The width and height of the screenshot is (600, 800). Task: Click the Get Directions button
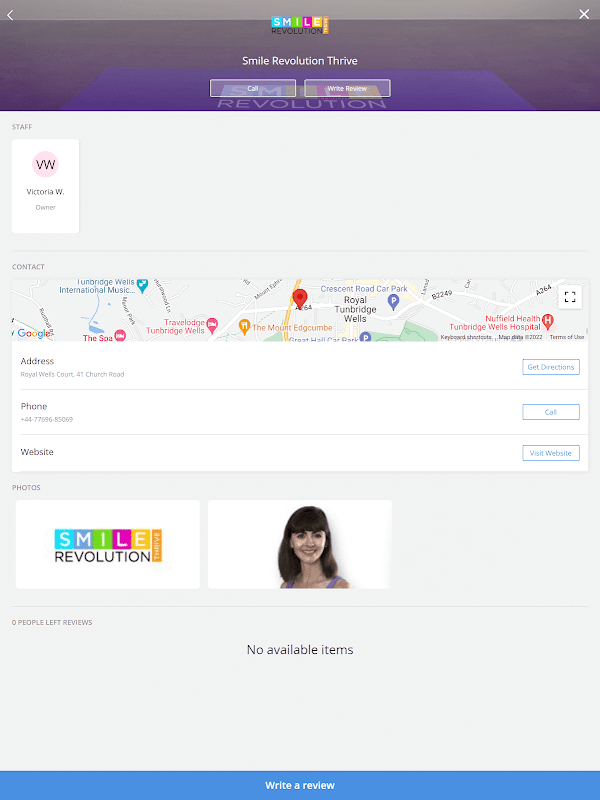tap(551, 367)
